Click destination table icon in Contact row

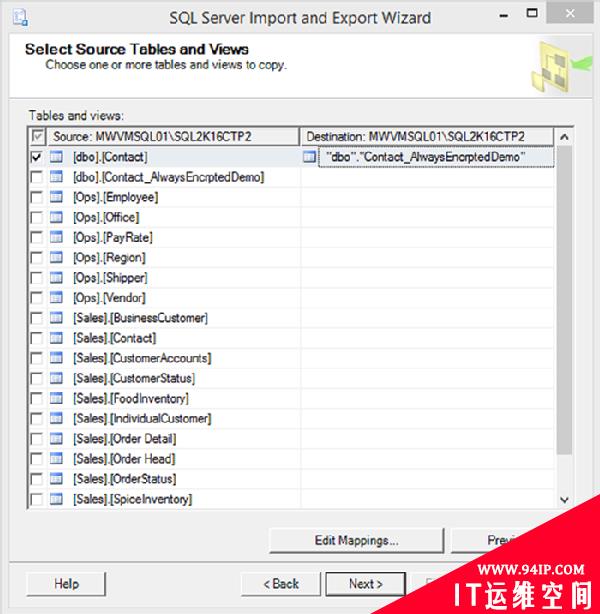309,157
